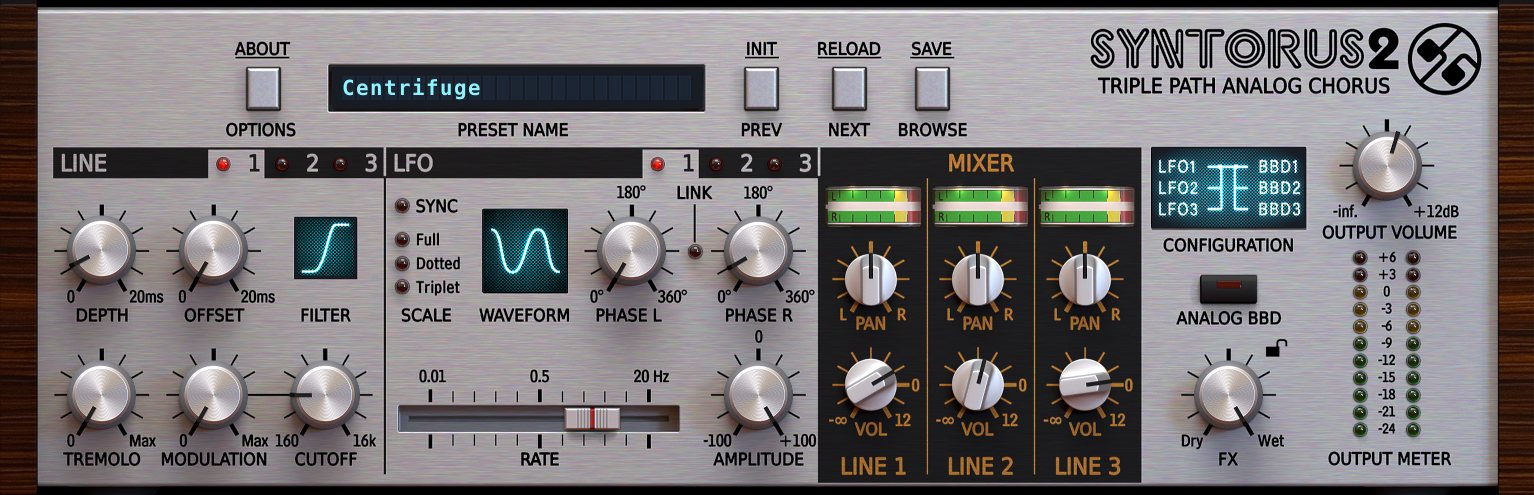The width and height of the screenshot is (1534, 495).
Task: Click the OUTPUT VOLUME knob
Action: point(1387,167)
